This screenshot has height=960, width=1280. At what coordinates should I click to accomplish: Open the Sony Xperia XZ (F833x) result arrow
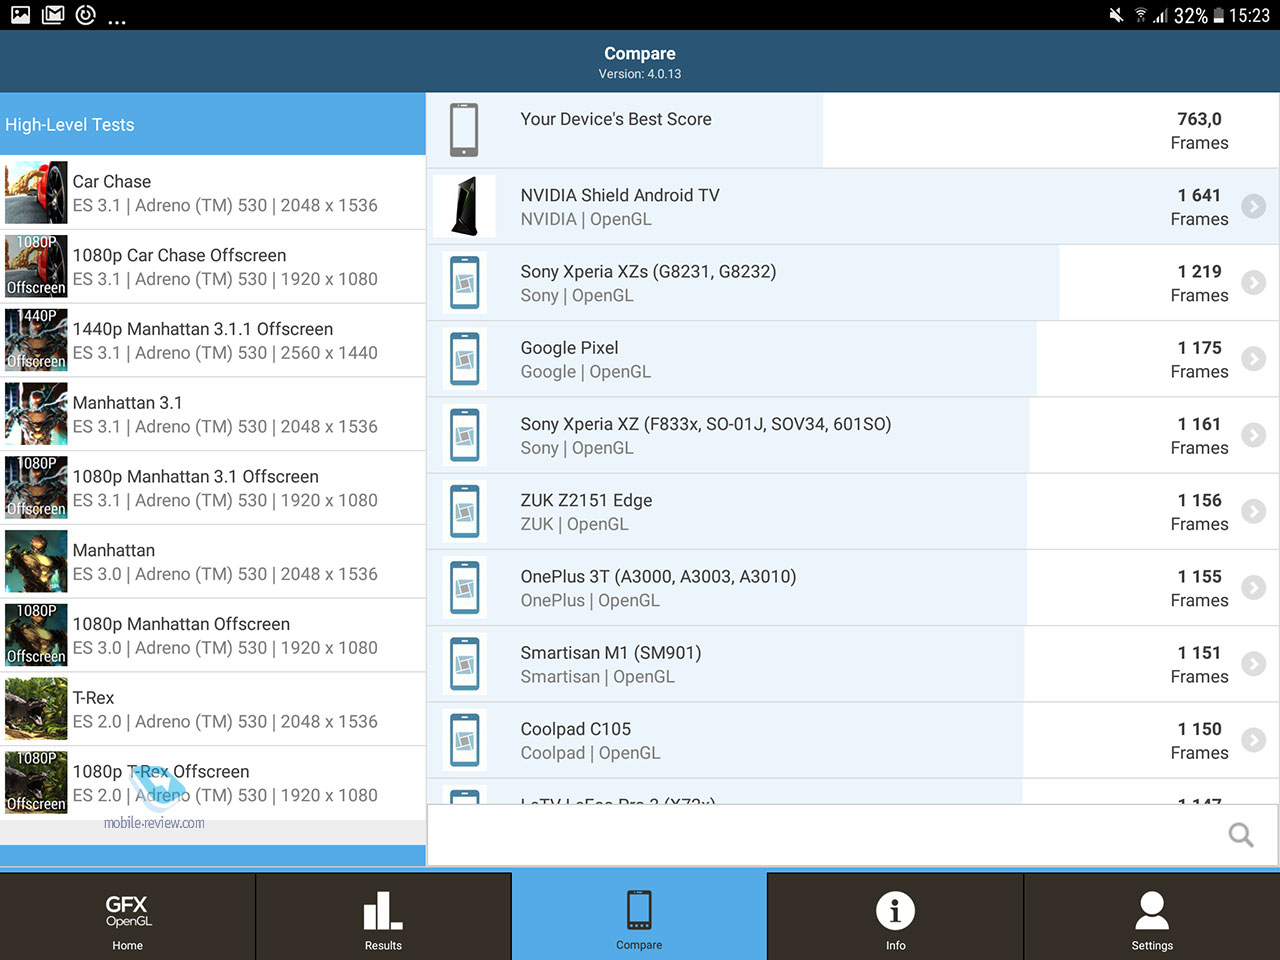[1253, 435]
